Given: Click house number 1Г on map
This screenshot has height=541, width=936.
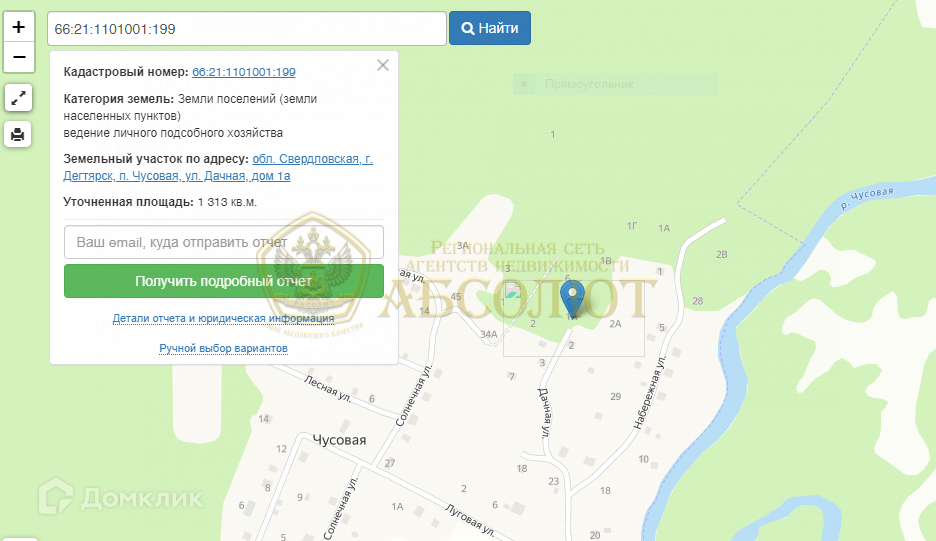Looking at the screenshot, I should pos(632,226).
